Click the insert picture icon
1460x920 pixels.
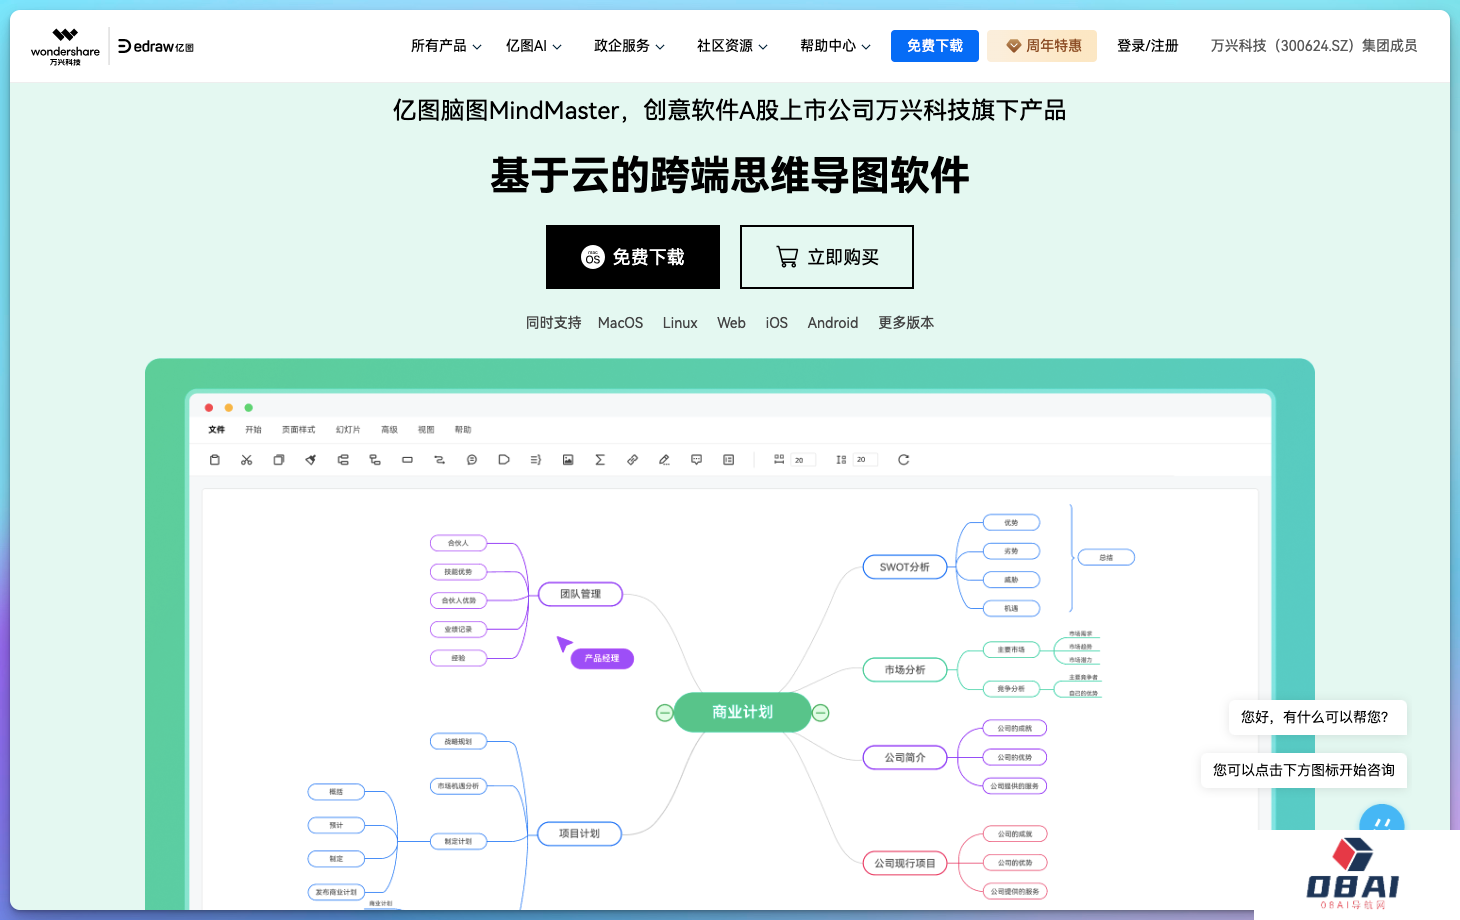[568, 460]
